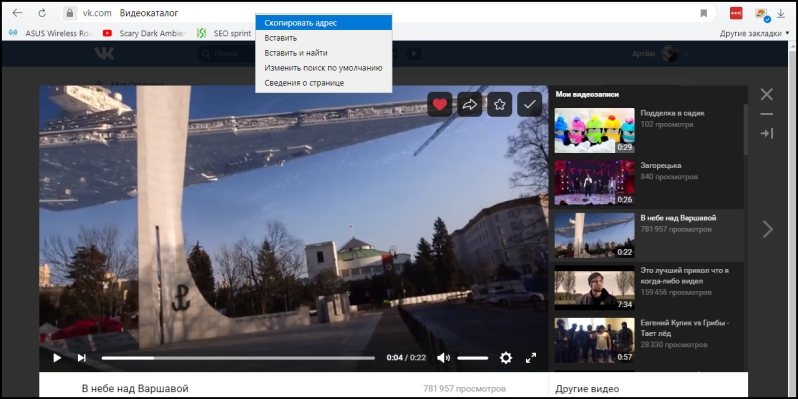Adjust the volume slider
Viewport: 798px width, 399px height.
(472, 358)
